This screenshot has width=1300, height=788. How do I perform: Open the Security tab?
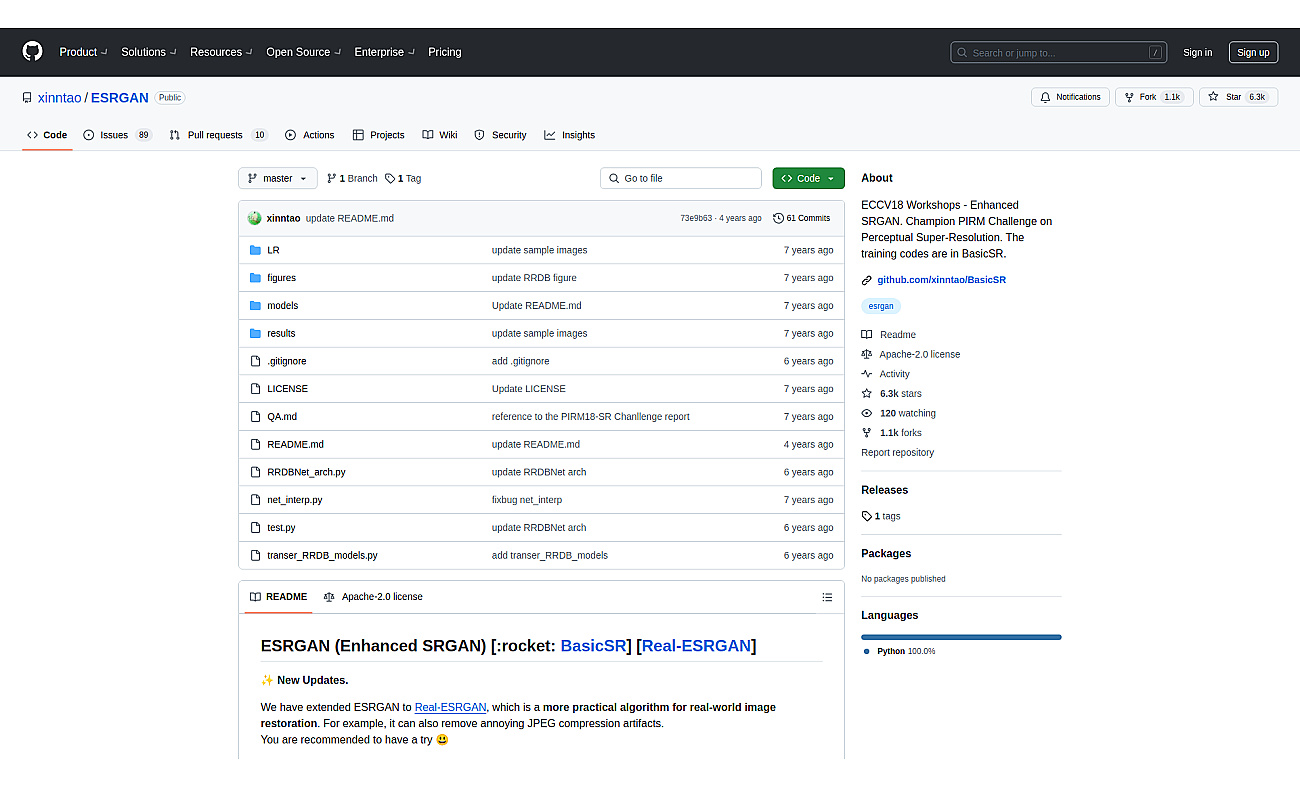pos(500,135)
